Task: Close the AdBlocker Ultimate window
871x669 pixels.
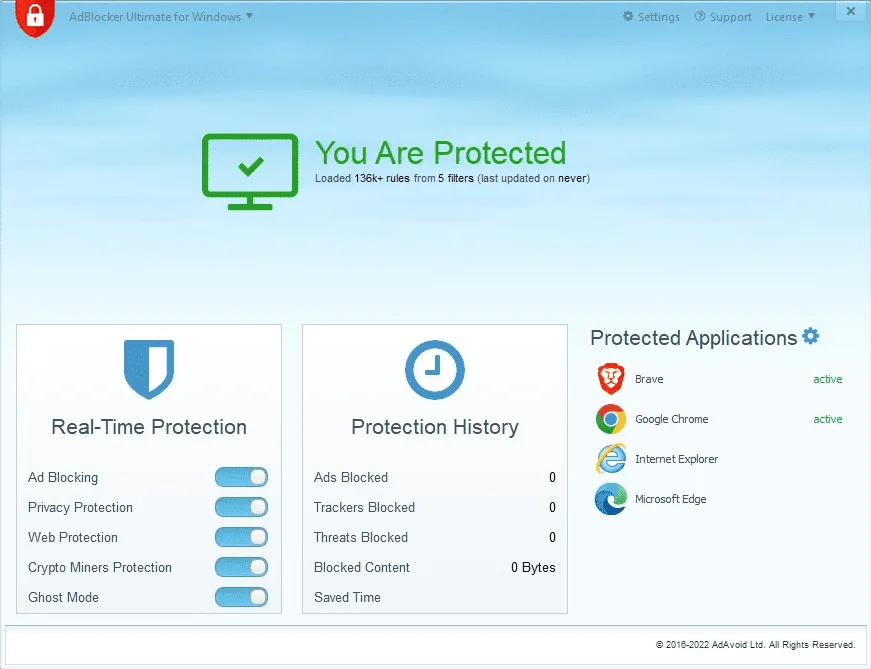Action: (x=850, y=11)
